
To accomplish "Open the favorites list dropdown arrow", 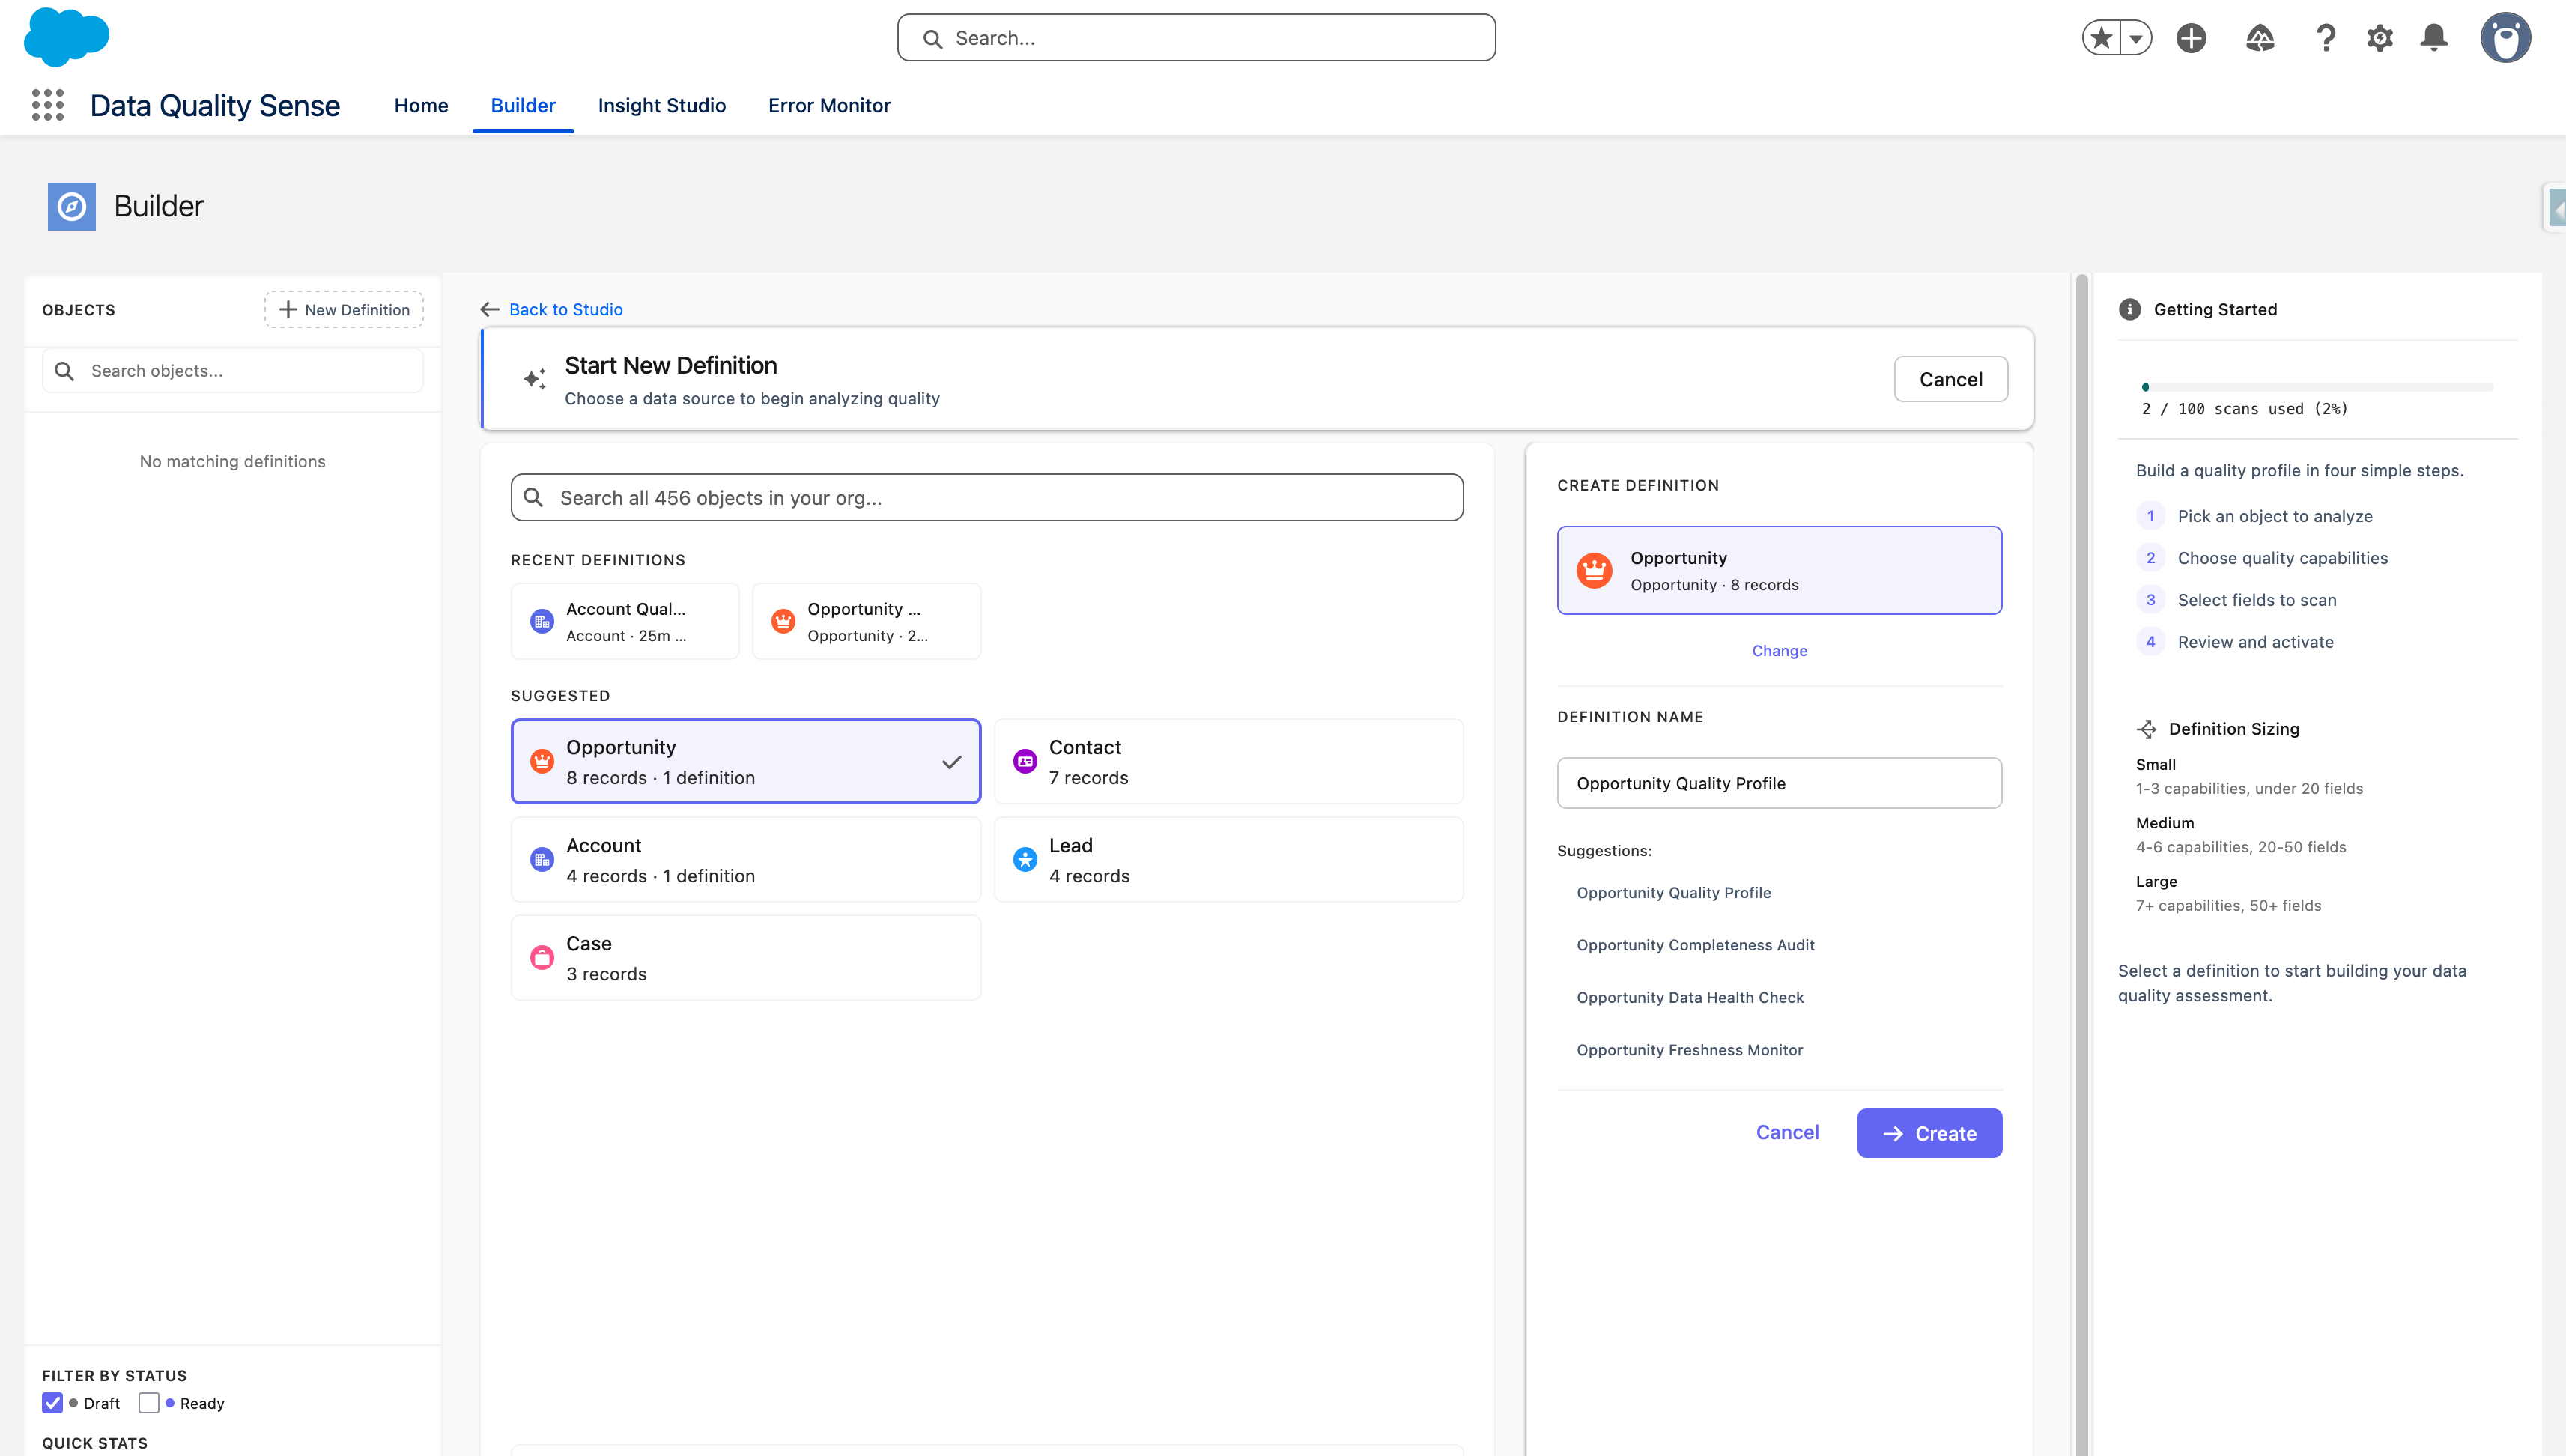I will pyautogui.click(x=2135, y=38).
